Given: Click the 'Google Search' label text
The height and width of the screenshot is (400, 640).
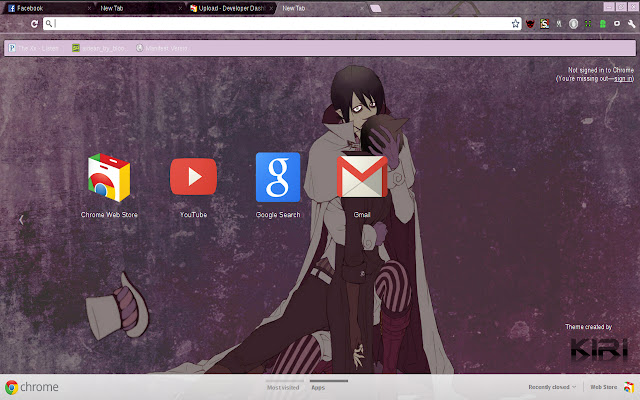Looking at the screenshot, I should [278, 215].
